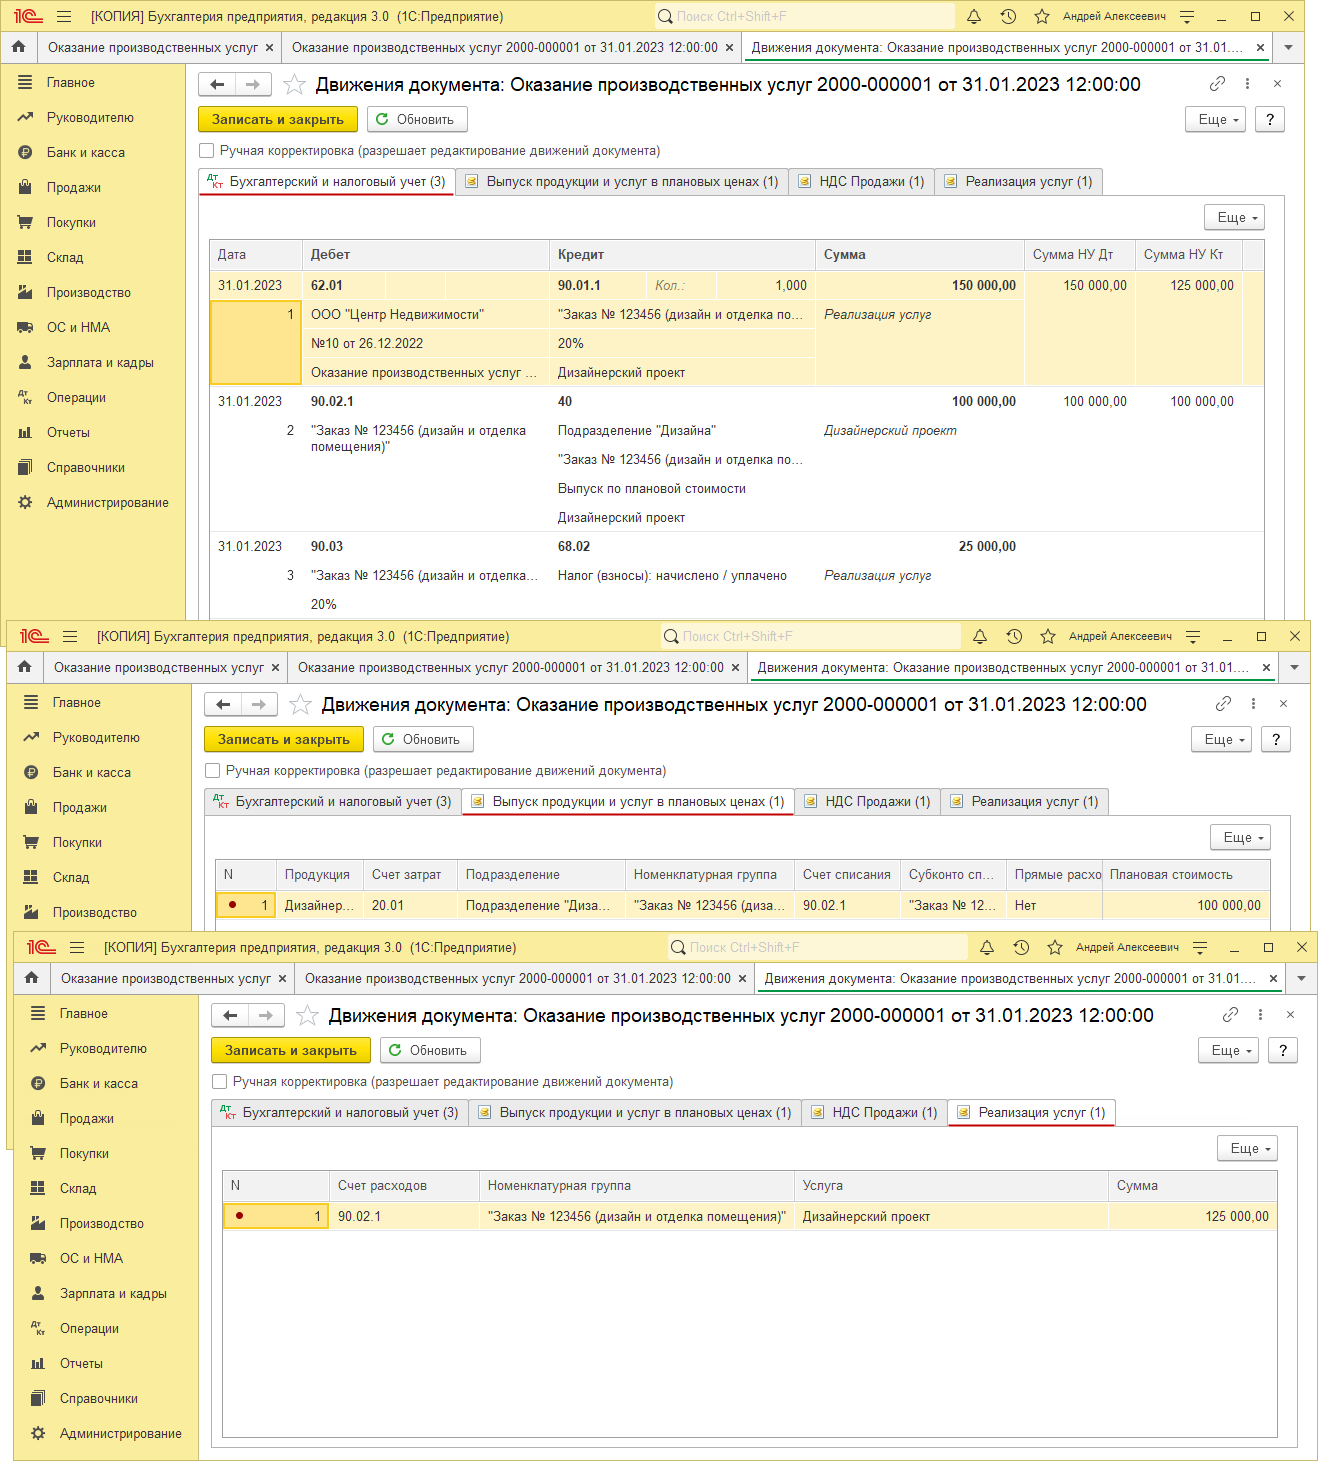1320x1463 pixels.
Task: Expand Еще dropdown beside help in middle window
Action: [1222, 739]
